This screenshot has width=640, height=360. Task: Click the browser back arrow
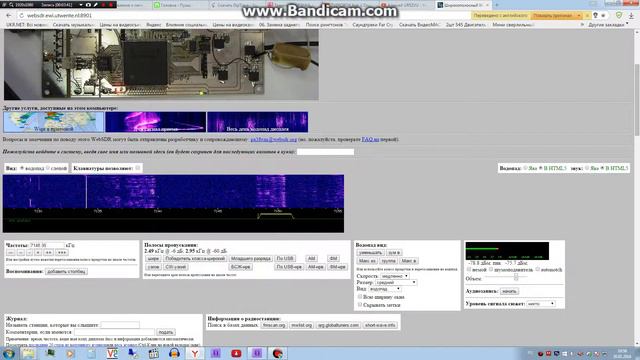click(x=9, y=16)
